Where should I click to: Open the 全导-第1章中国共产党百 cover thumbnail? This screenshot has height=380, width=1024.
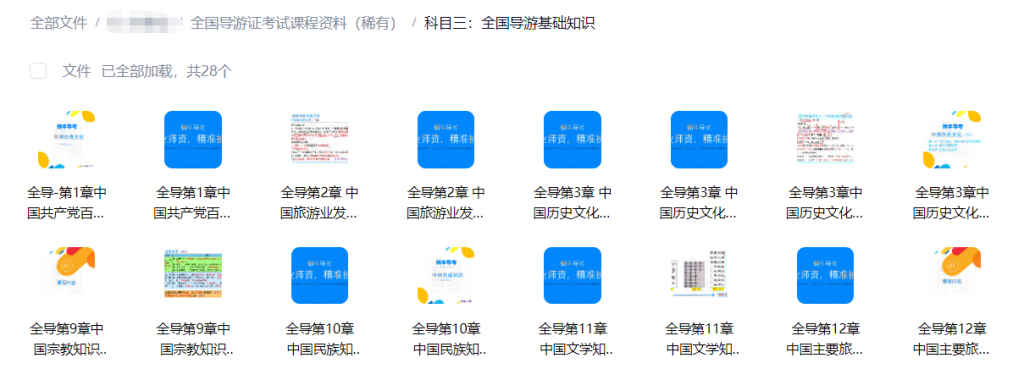click(66, 140)
